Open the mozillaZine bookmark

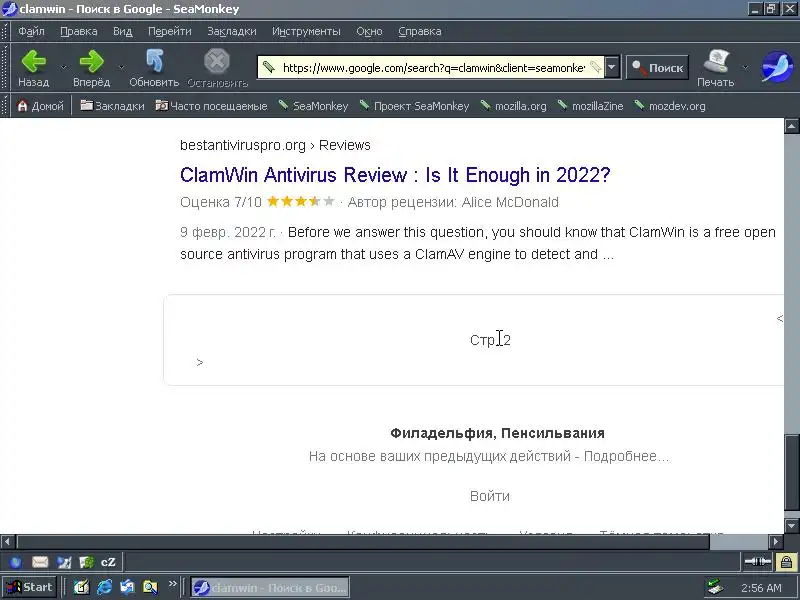click(590, 106)
